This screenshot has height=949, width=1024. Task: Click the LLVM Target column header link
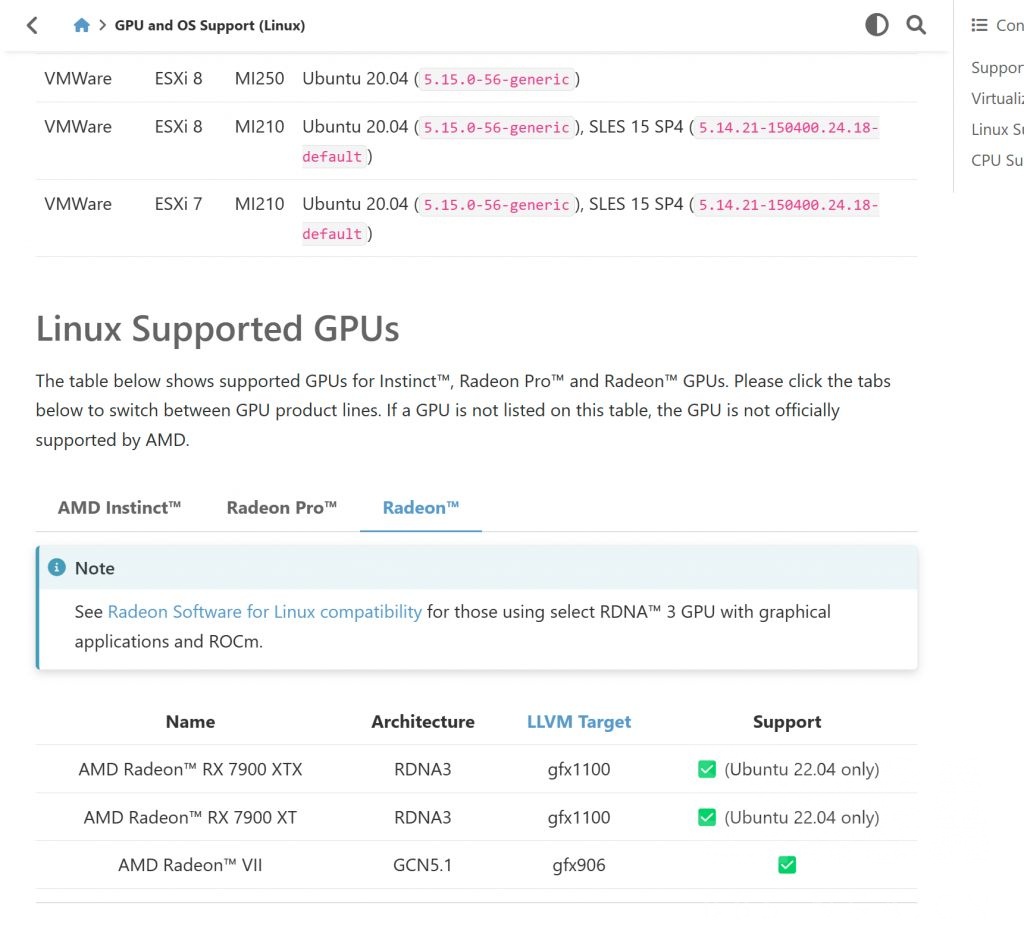579,721
